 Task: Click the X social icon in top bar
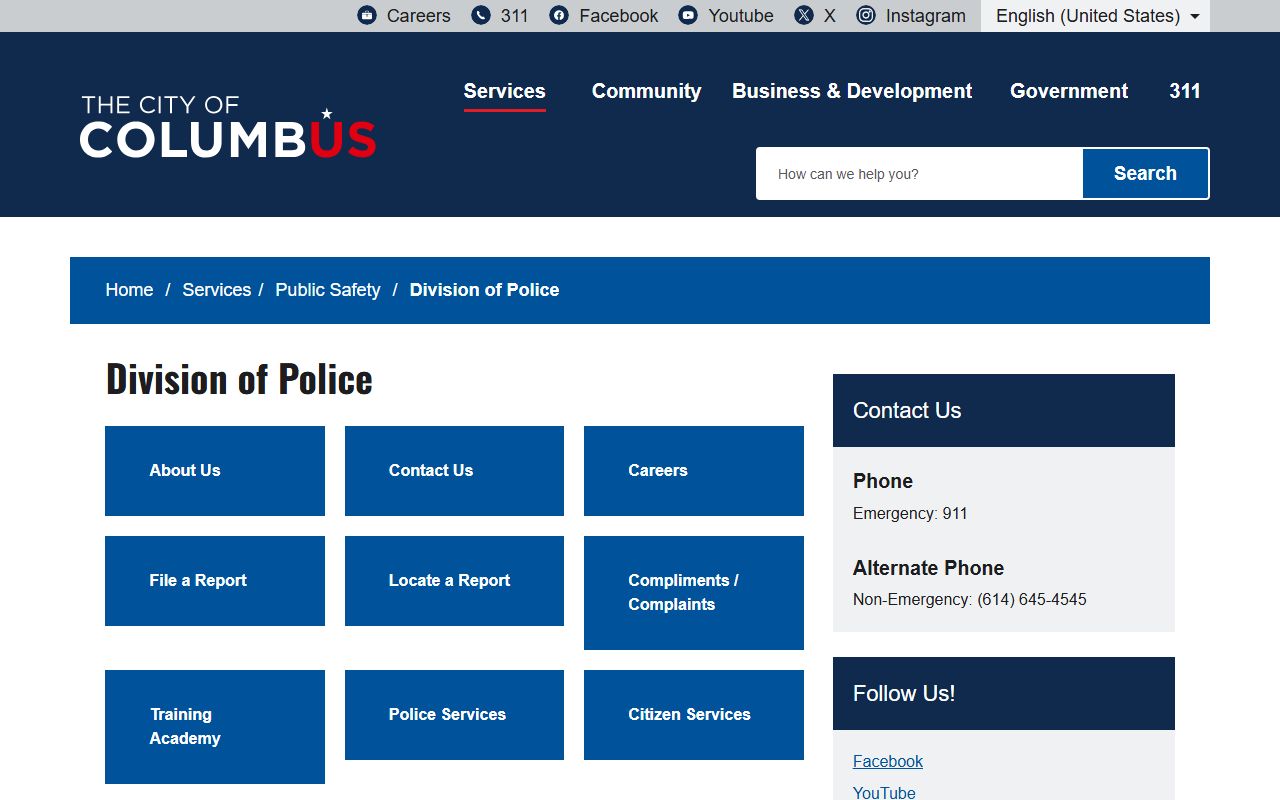pos(804,15)
